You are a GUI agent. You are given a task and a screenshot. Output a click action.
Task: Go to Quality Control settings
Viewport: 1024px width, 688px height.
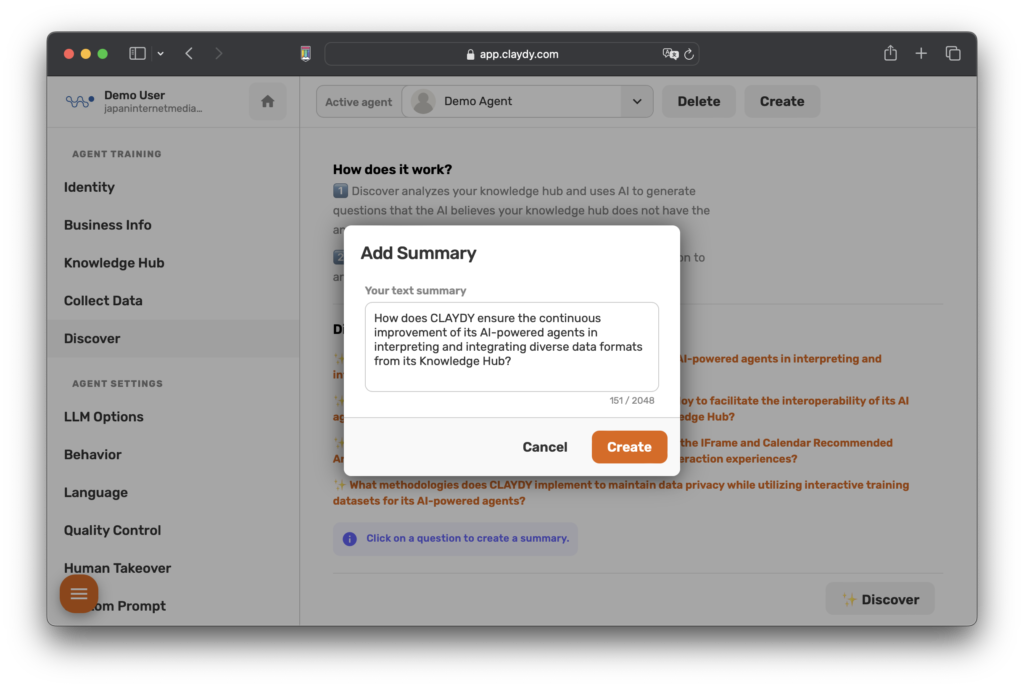click(x=112, y=531)
